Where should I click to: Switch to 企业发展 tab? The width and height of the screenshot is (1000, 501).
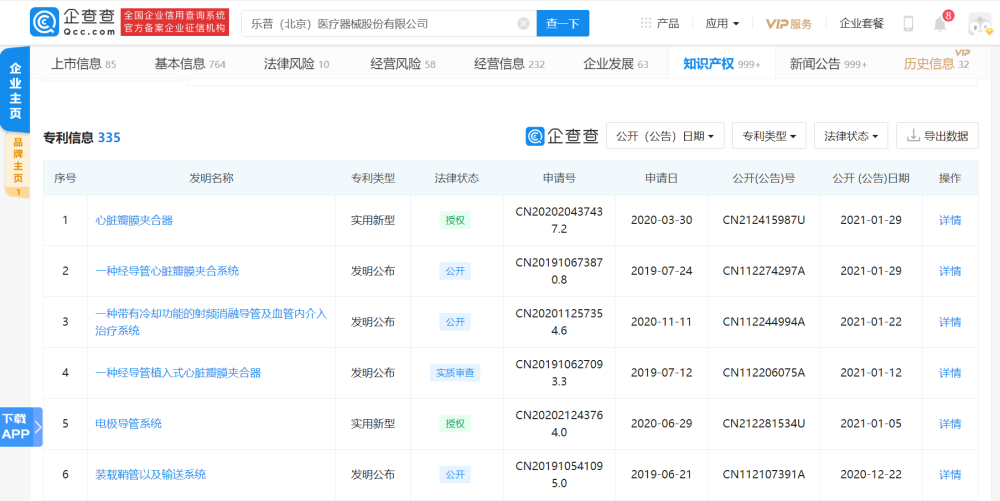click(615, 64)
